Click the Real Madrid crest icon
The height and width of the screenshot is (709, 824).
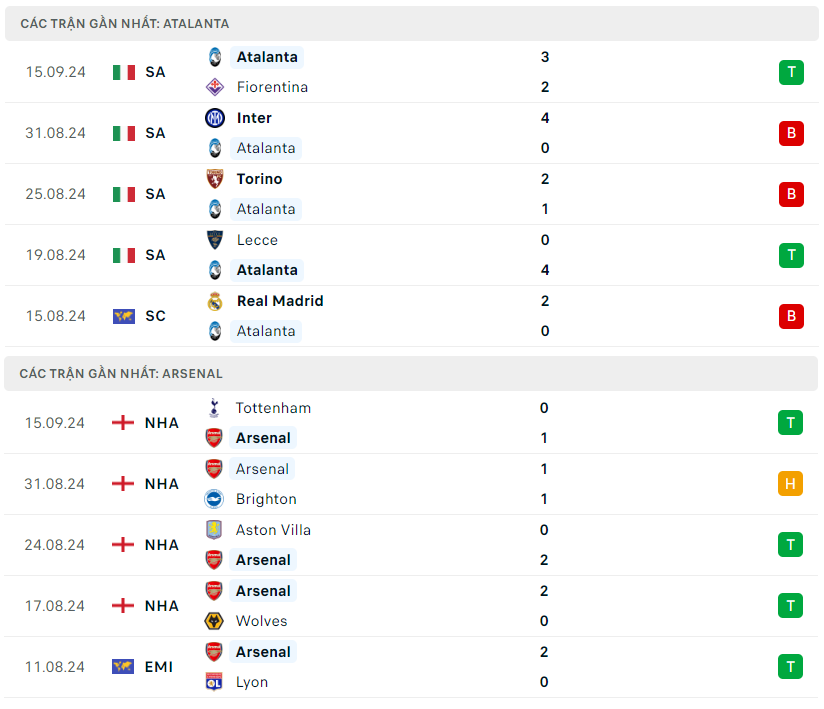click(x=214, y=301)
